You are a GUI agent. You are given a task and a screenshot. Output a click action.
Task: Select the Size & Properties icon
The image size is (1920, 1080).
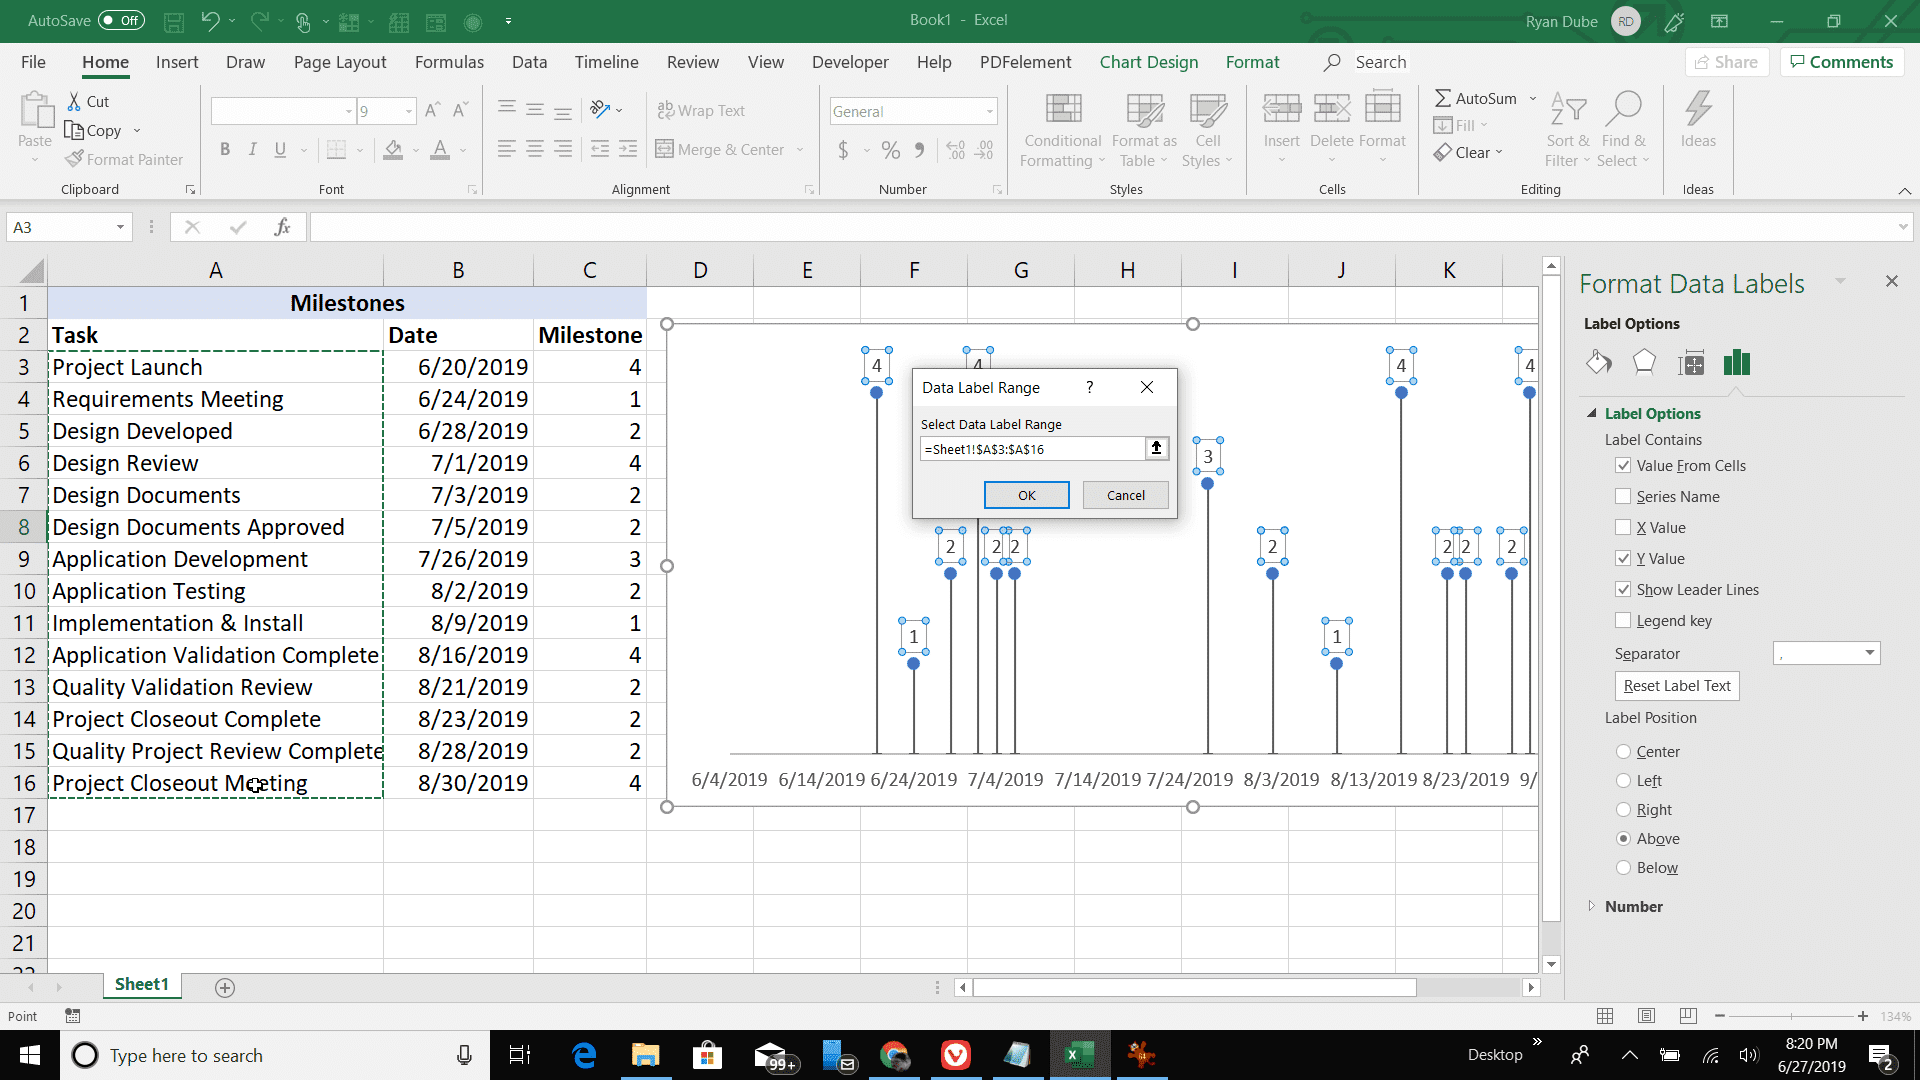tap(1691, 363)
